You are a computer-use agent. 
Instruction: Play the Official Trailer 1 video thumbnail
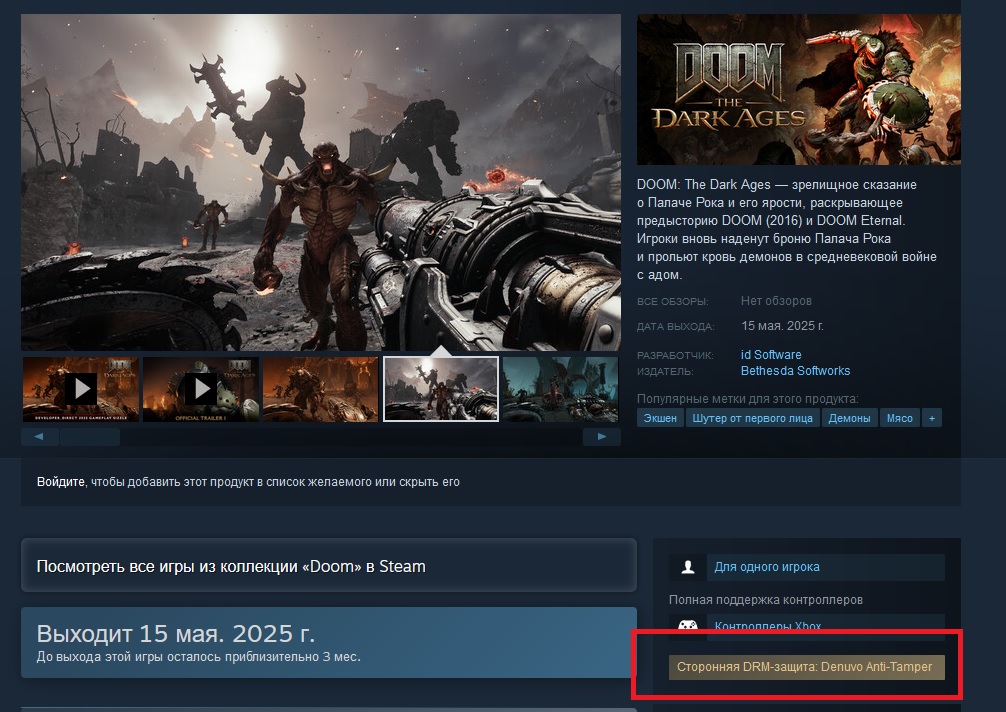coord(201,389)
